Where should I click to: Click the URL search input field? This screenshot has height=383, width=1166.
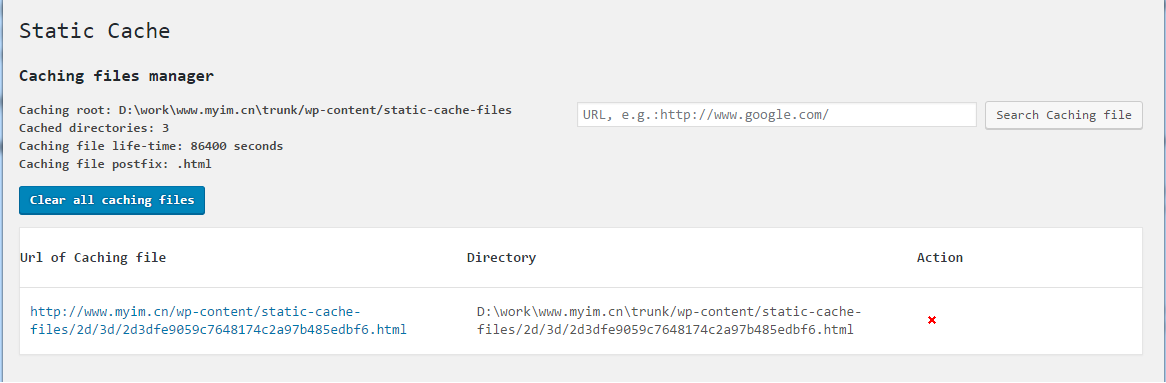[x=776, y=115]
